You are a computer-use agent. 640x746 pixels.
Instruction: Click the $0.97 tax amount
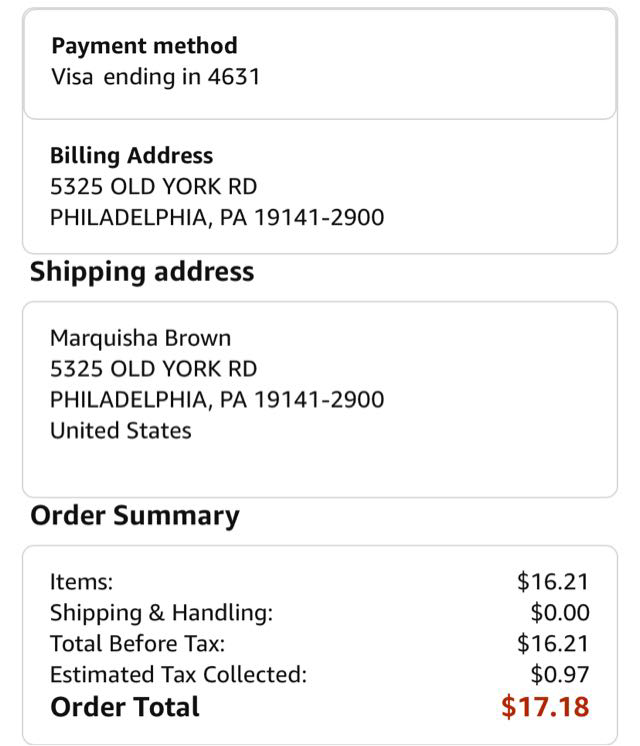(x=560, y=675)
